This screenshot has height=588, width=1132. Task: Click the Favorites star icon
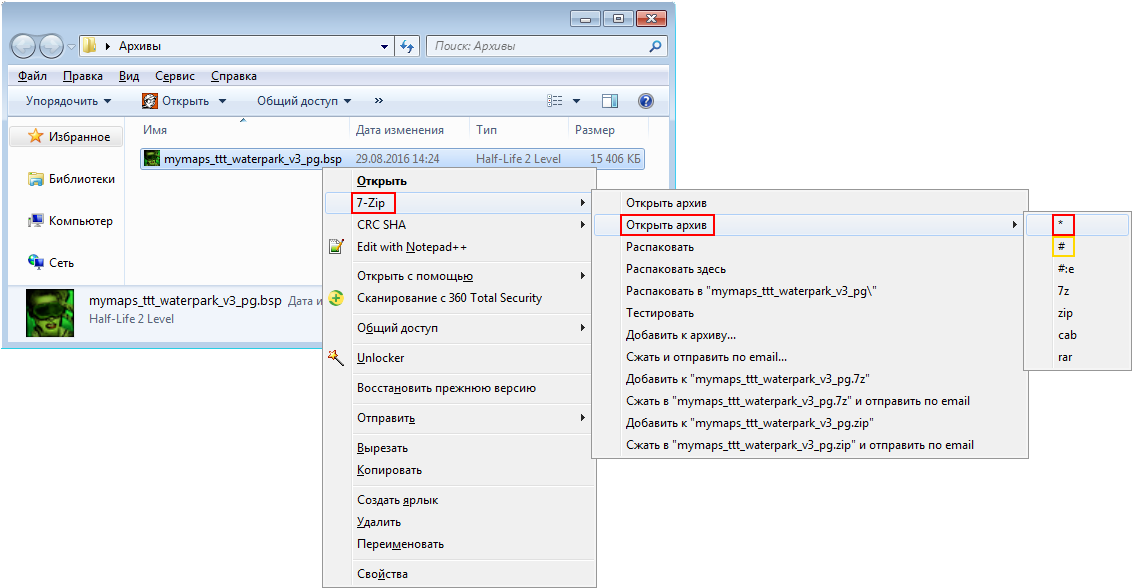[35, 136]
